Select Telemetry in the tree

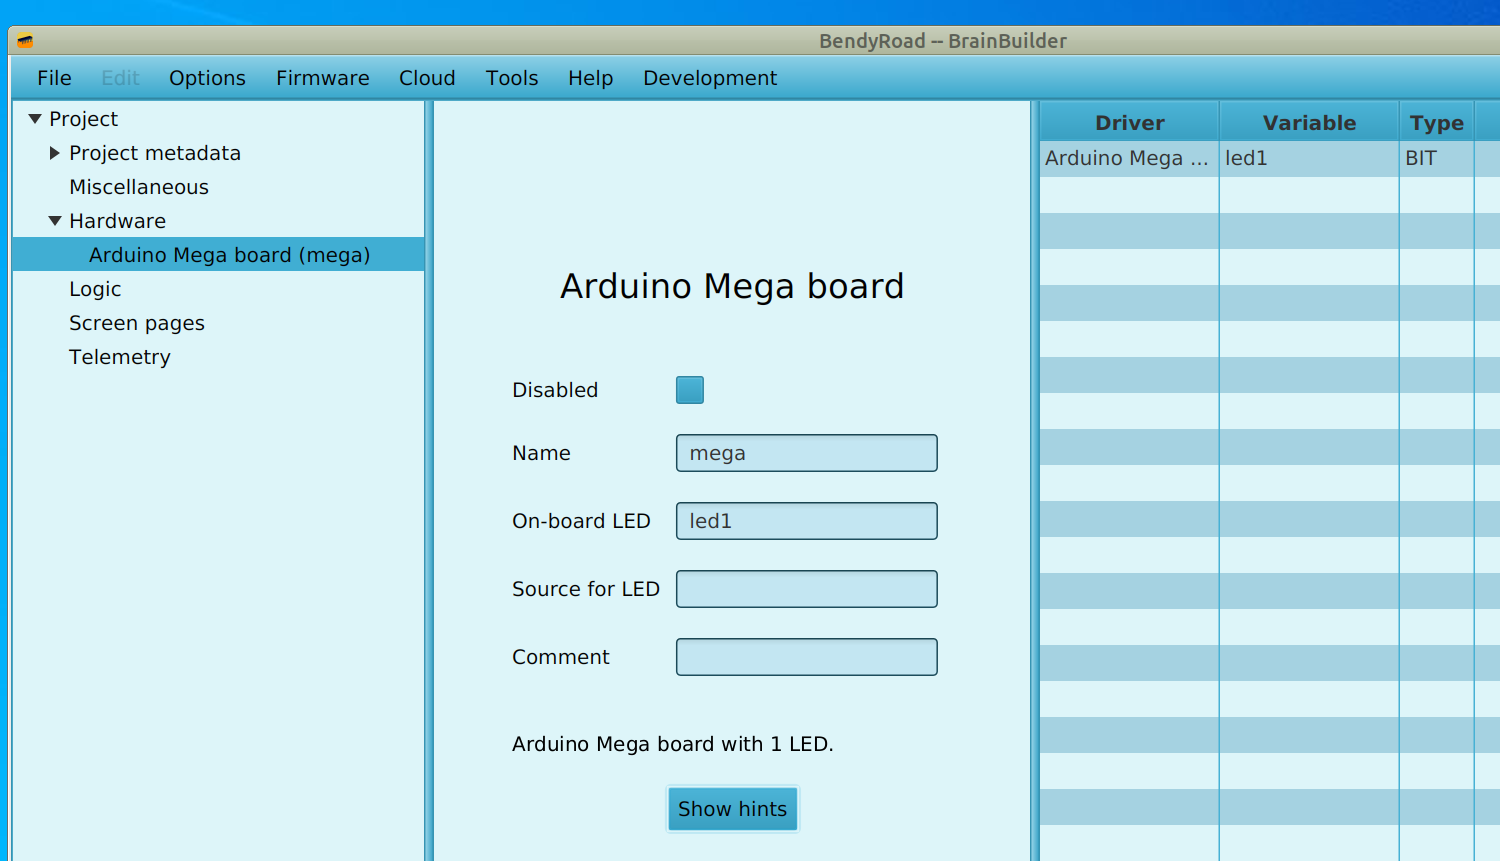(x=120, y=357)
